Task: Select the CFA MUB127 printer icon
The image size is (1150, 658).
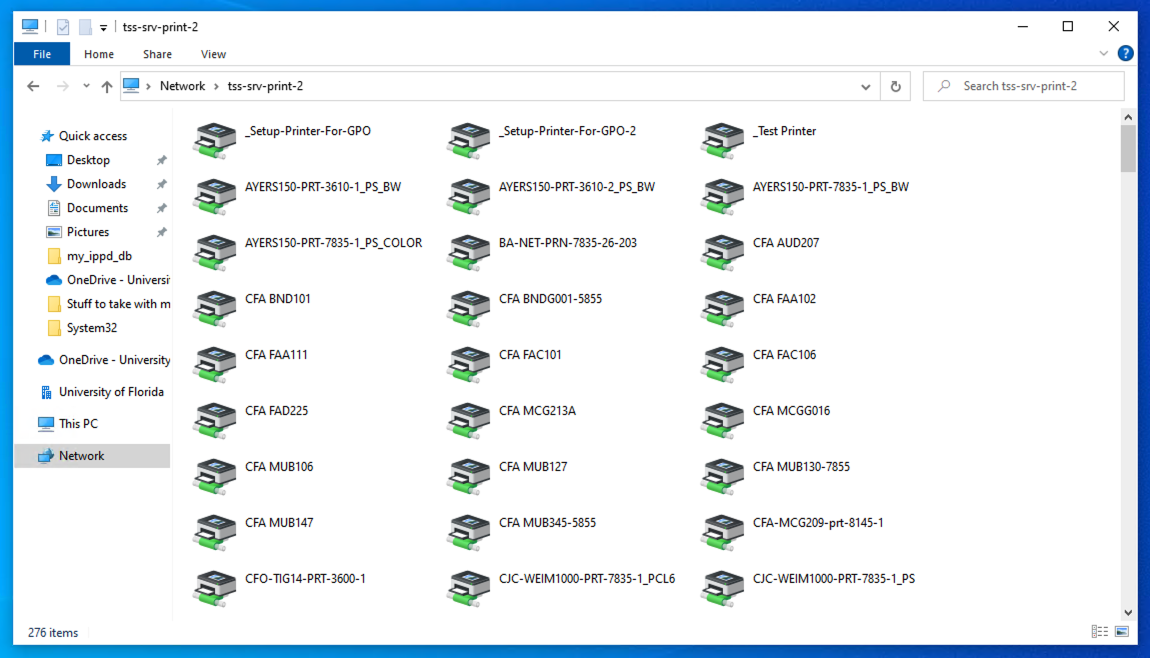Action: (x=468, y=475)
